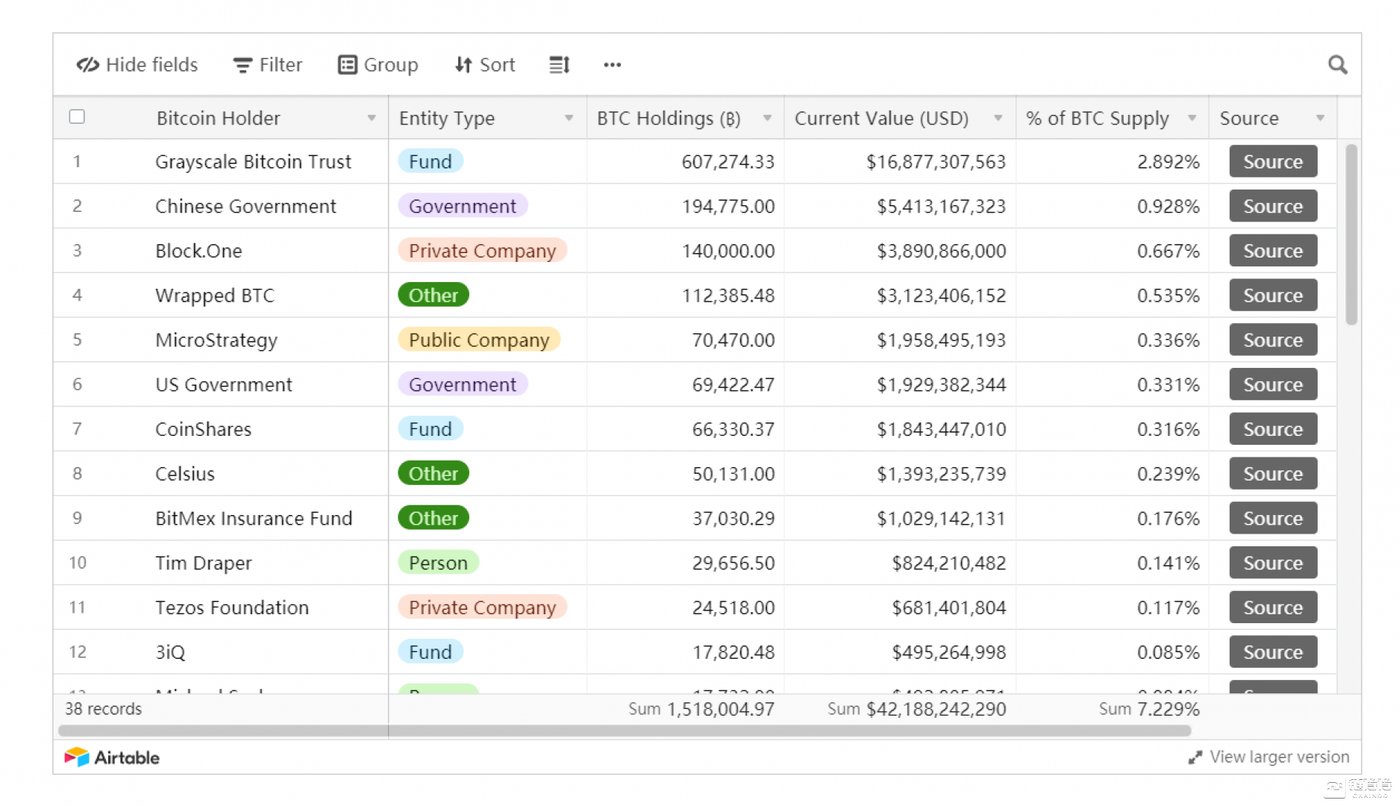Click the Source button for Grayscale Bitcoin Trust
1399x806 pixels.
[x=1272, y=162]
